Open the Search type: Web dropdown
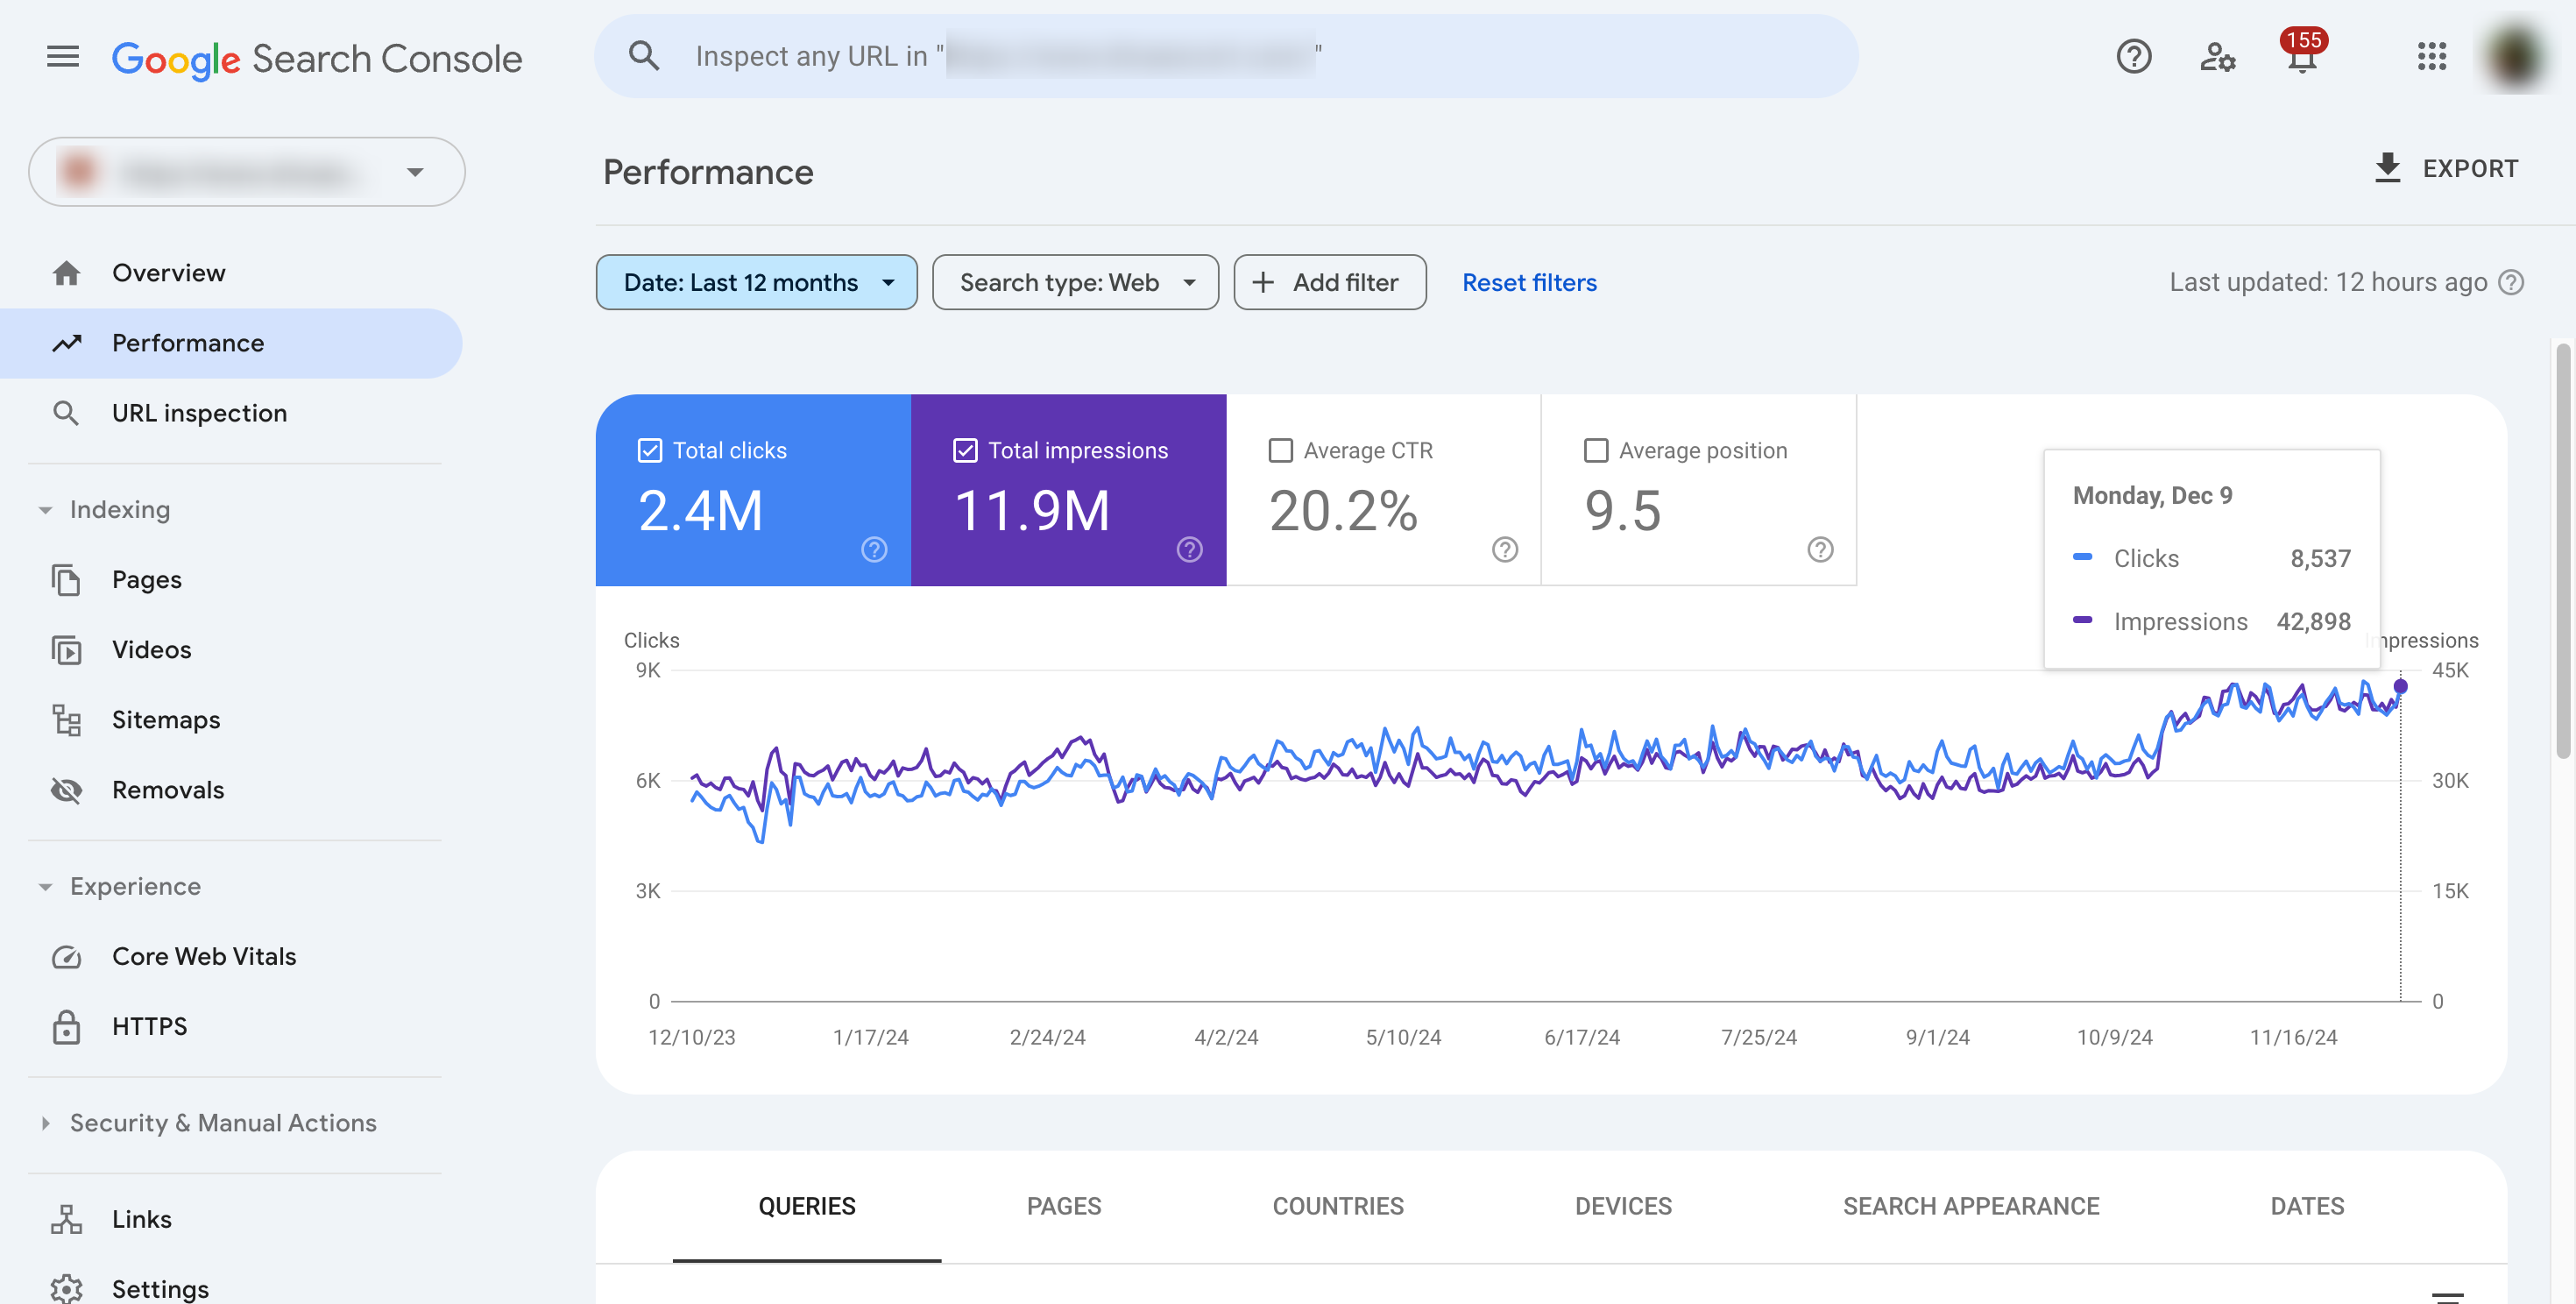2576x1304 pixels. pos(1075,282)
